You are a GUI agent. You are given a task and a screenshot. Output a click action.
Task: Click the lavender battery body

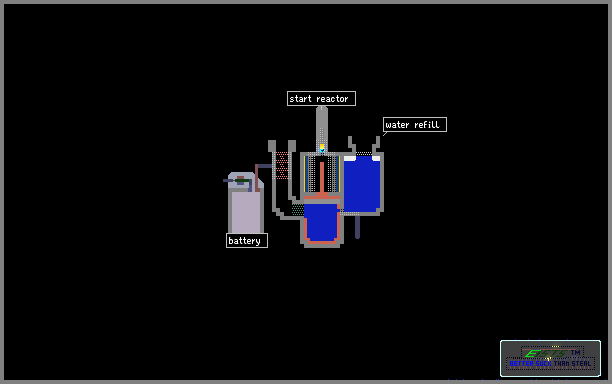[246, 211]
